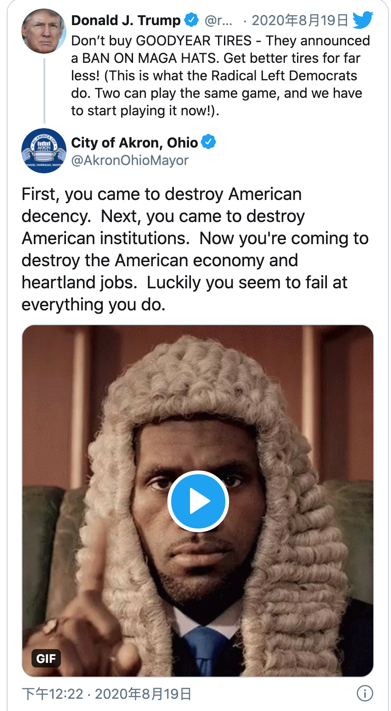The width and height of the screenshot is (391, 711).
Task: Play the GIF with the blue play button
Action: [x=198, y=501]
